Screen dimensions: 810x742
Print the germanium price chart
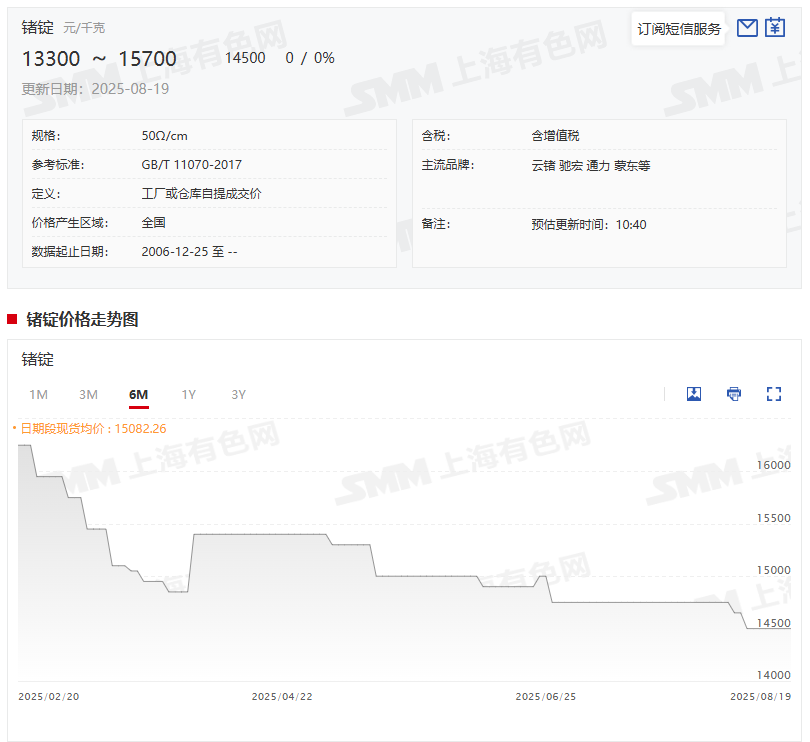point(734,394)
